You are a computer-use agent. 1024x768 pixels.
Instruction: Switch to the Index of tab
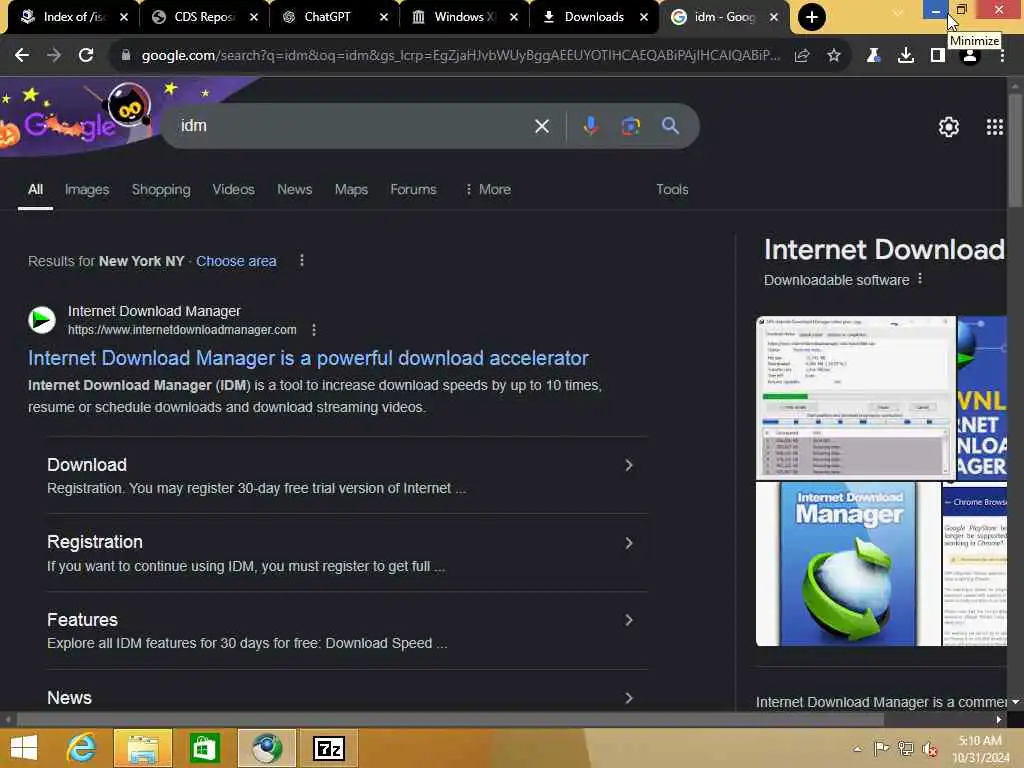coord(73,17)
